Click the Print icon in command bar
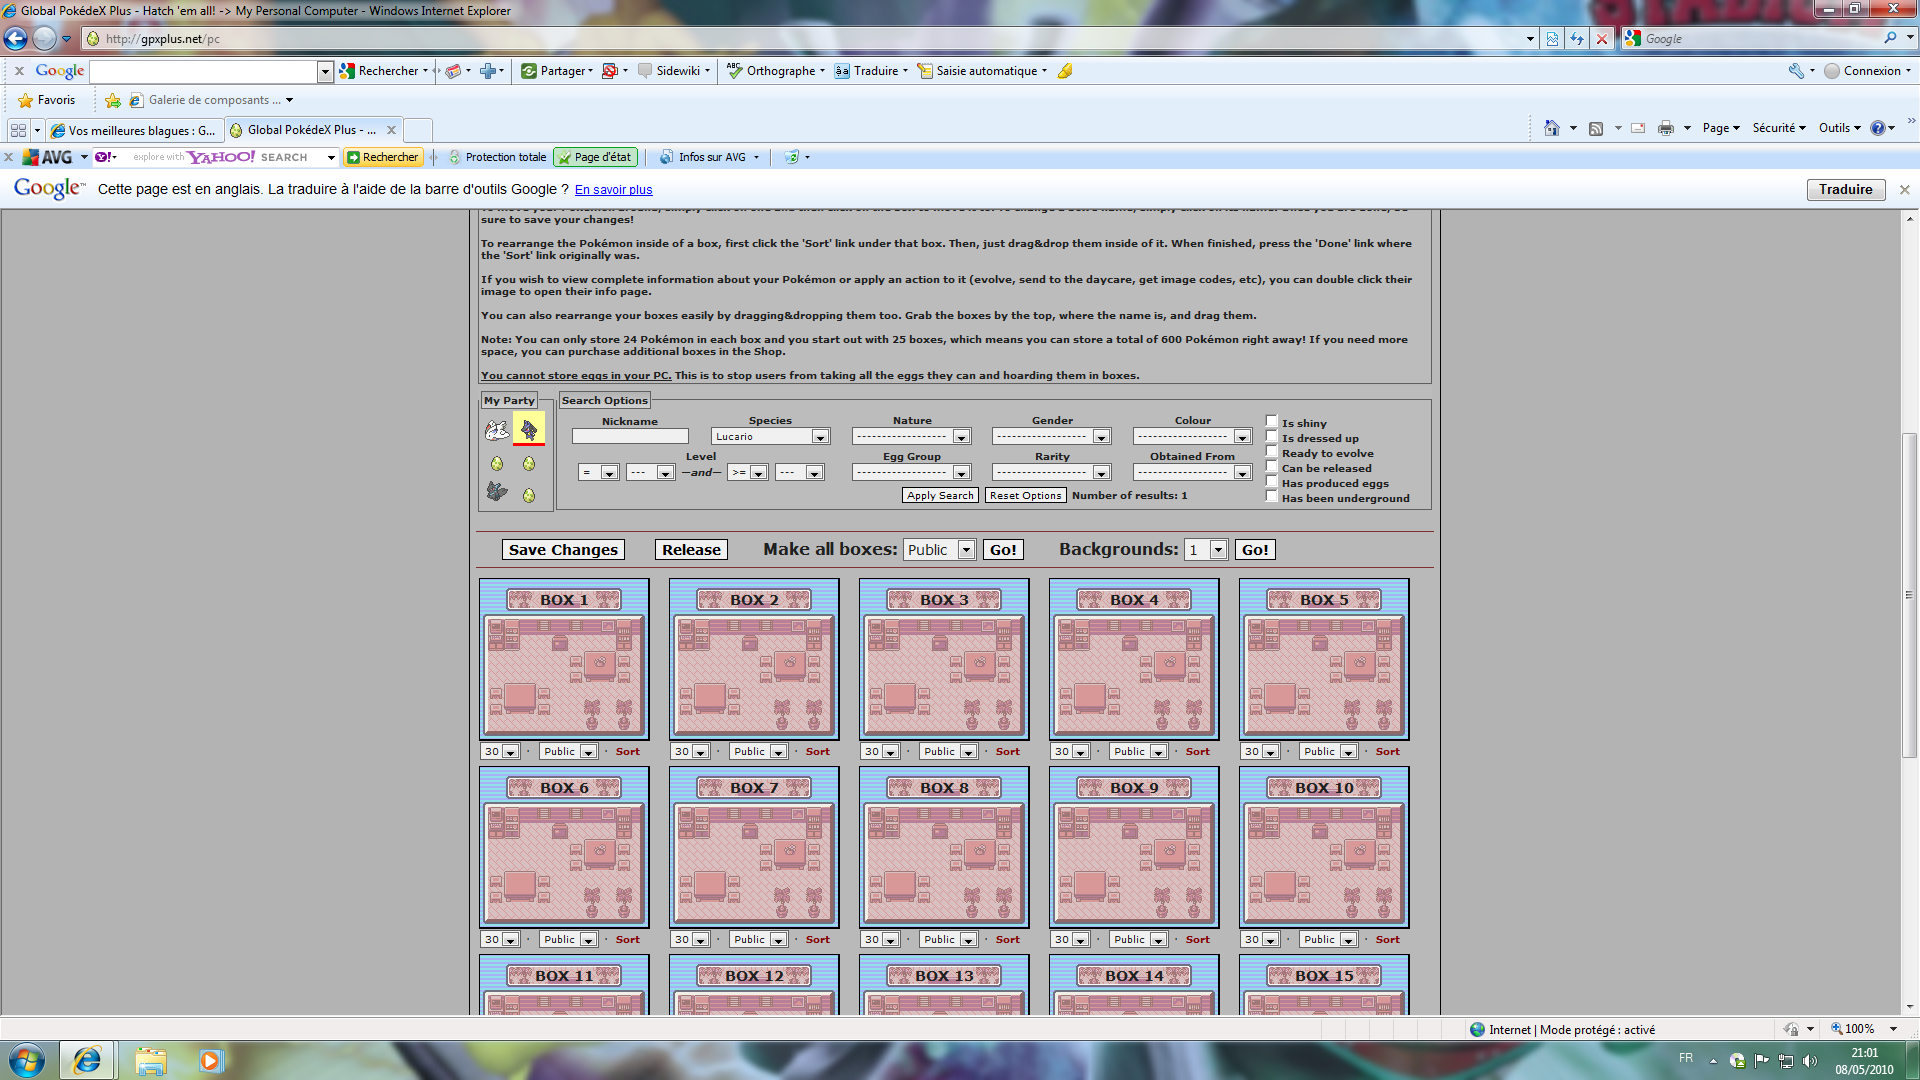Viewport: 1920px width, 1080px height. coord(1666,128)
